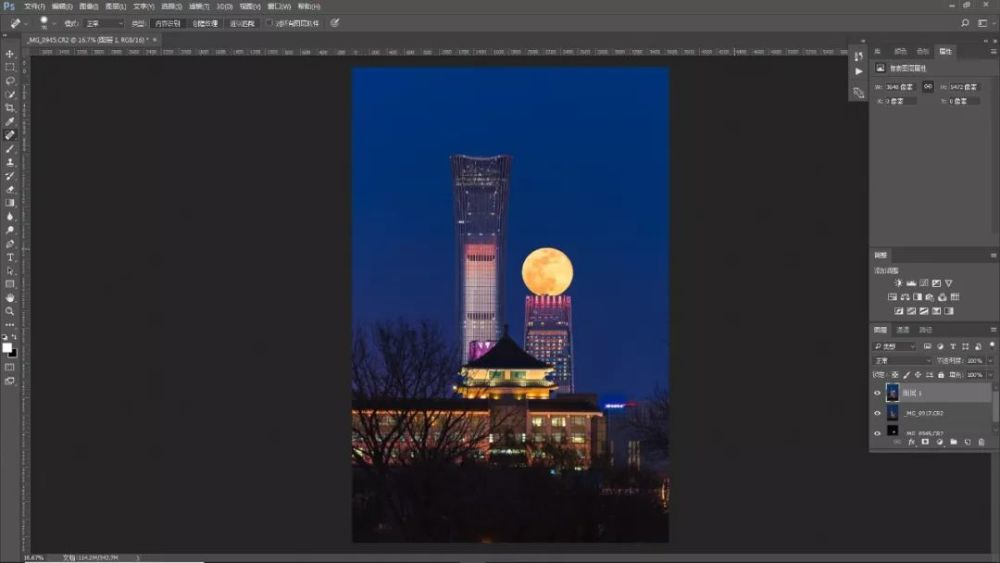This screenshot has width=1000, height=563.
Task: Select the Brush tool
Action: pos(10,149)
